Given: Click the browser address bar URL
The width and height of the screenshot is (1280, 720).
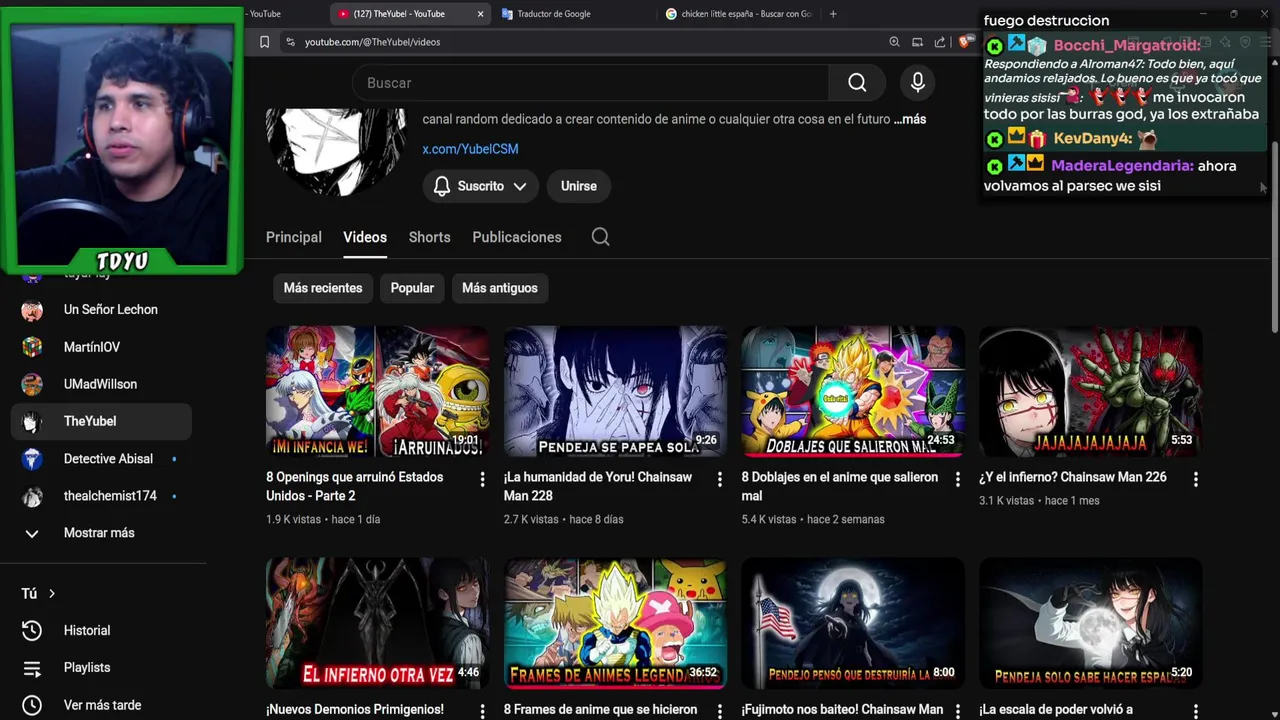Looking at the screenshot, I should [x=372, y=42].
